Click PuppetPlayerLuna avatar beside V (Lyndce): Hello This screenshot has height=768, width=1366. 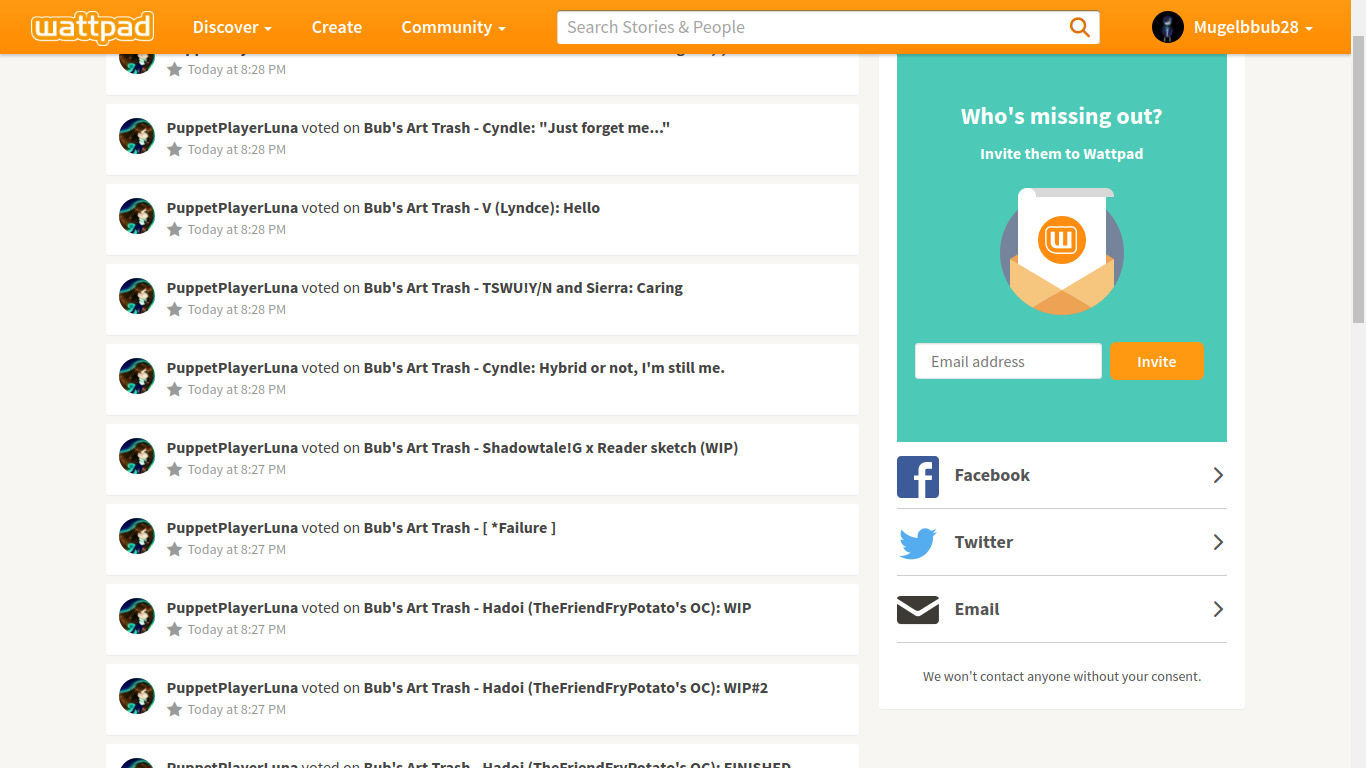137,216
